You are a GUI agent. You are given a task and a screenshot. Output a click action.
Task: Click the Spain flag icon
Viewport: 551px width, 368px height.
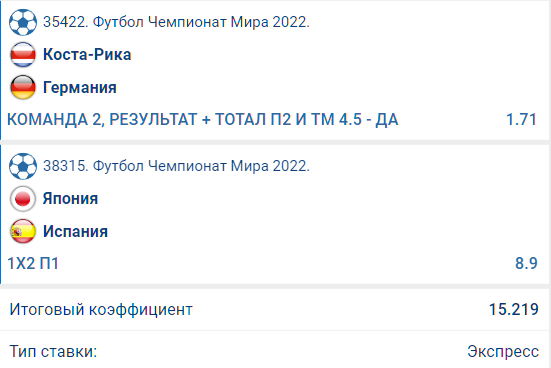[x=23, y=231]
